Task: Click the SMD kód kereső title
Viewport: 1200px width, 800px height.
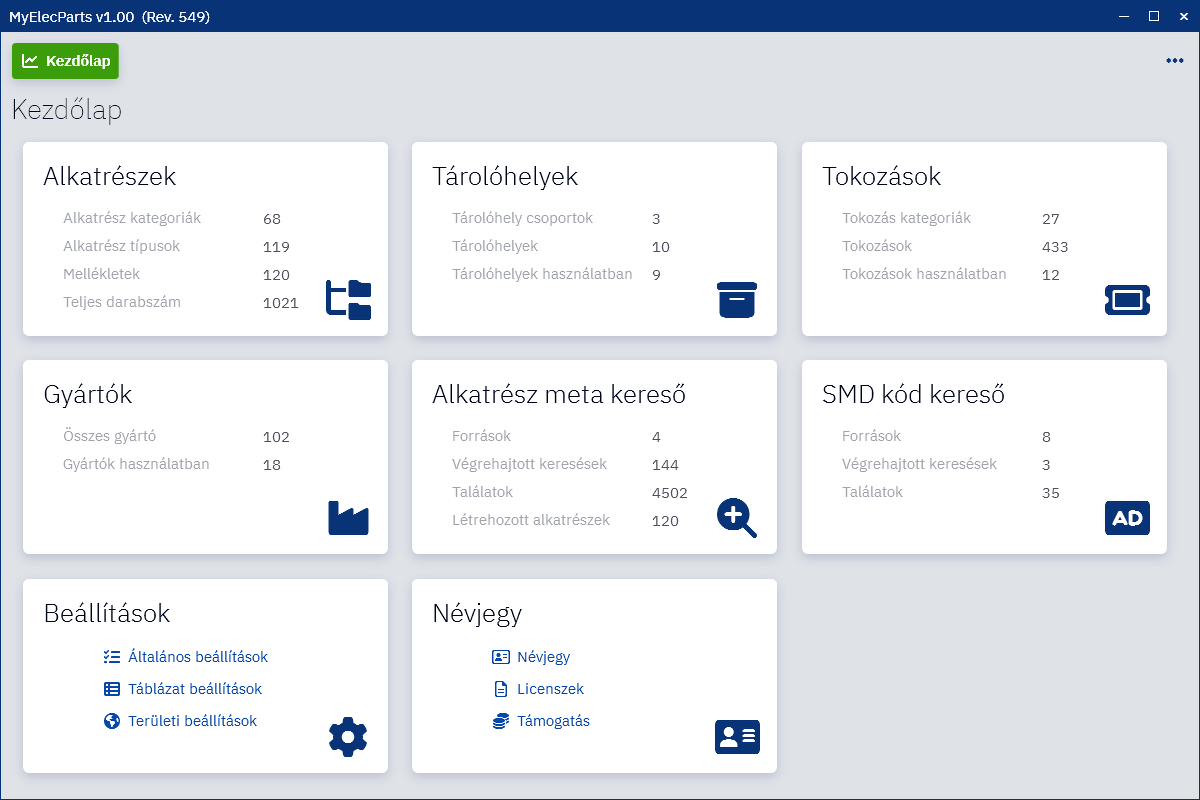Action: tap(914, 395)
